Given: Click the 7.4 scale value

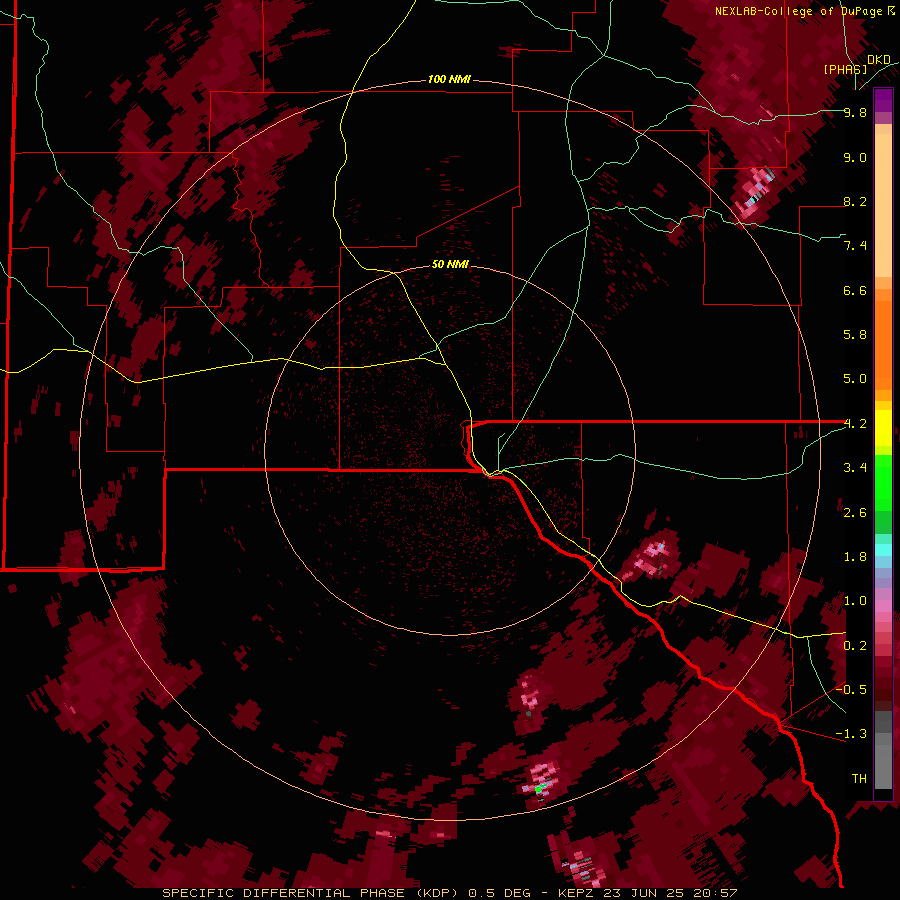Looking at the screenshot, I should pos(855,246).
